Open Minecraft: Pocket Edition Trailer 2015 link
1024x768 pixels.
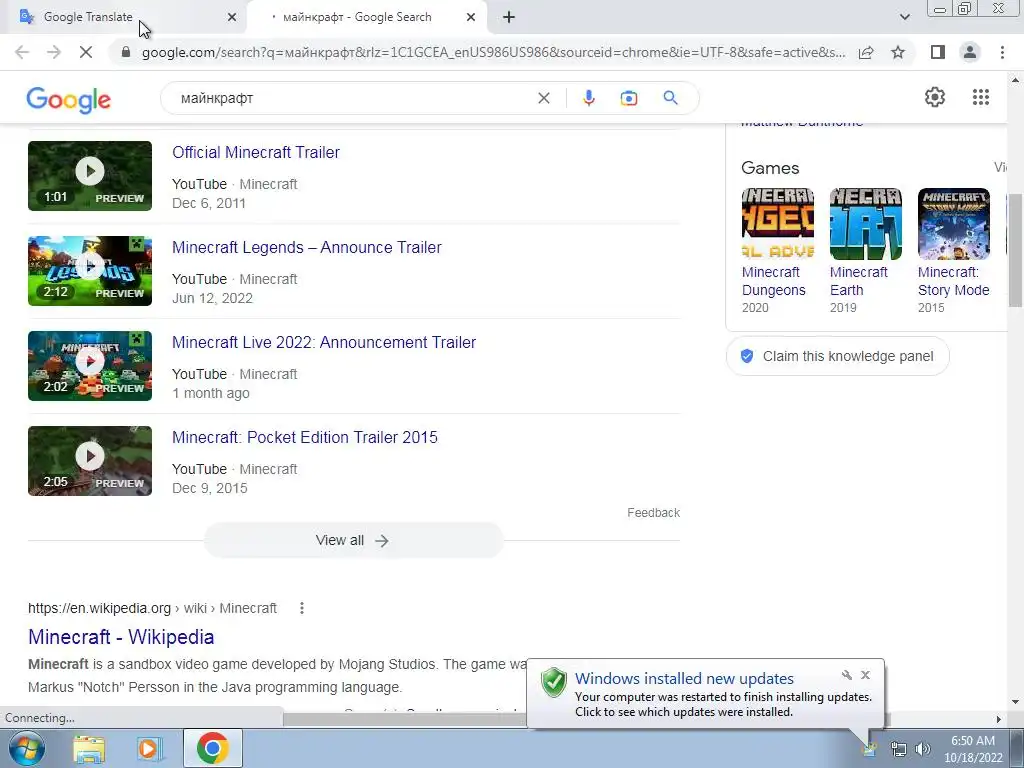tap(305, 438)
